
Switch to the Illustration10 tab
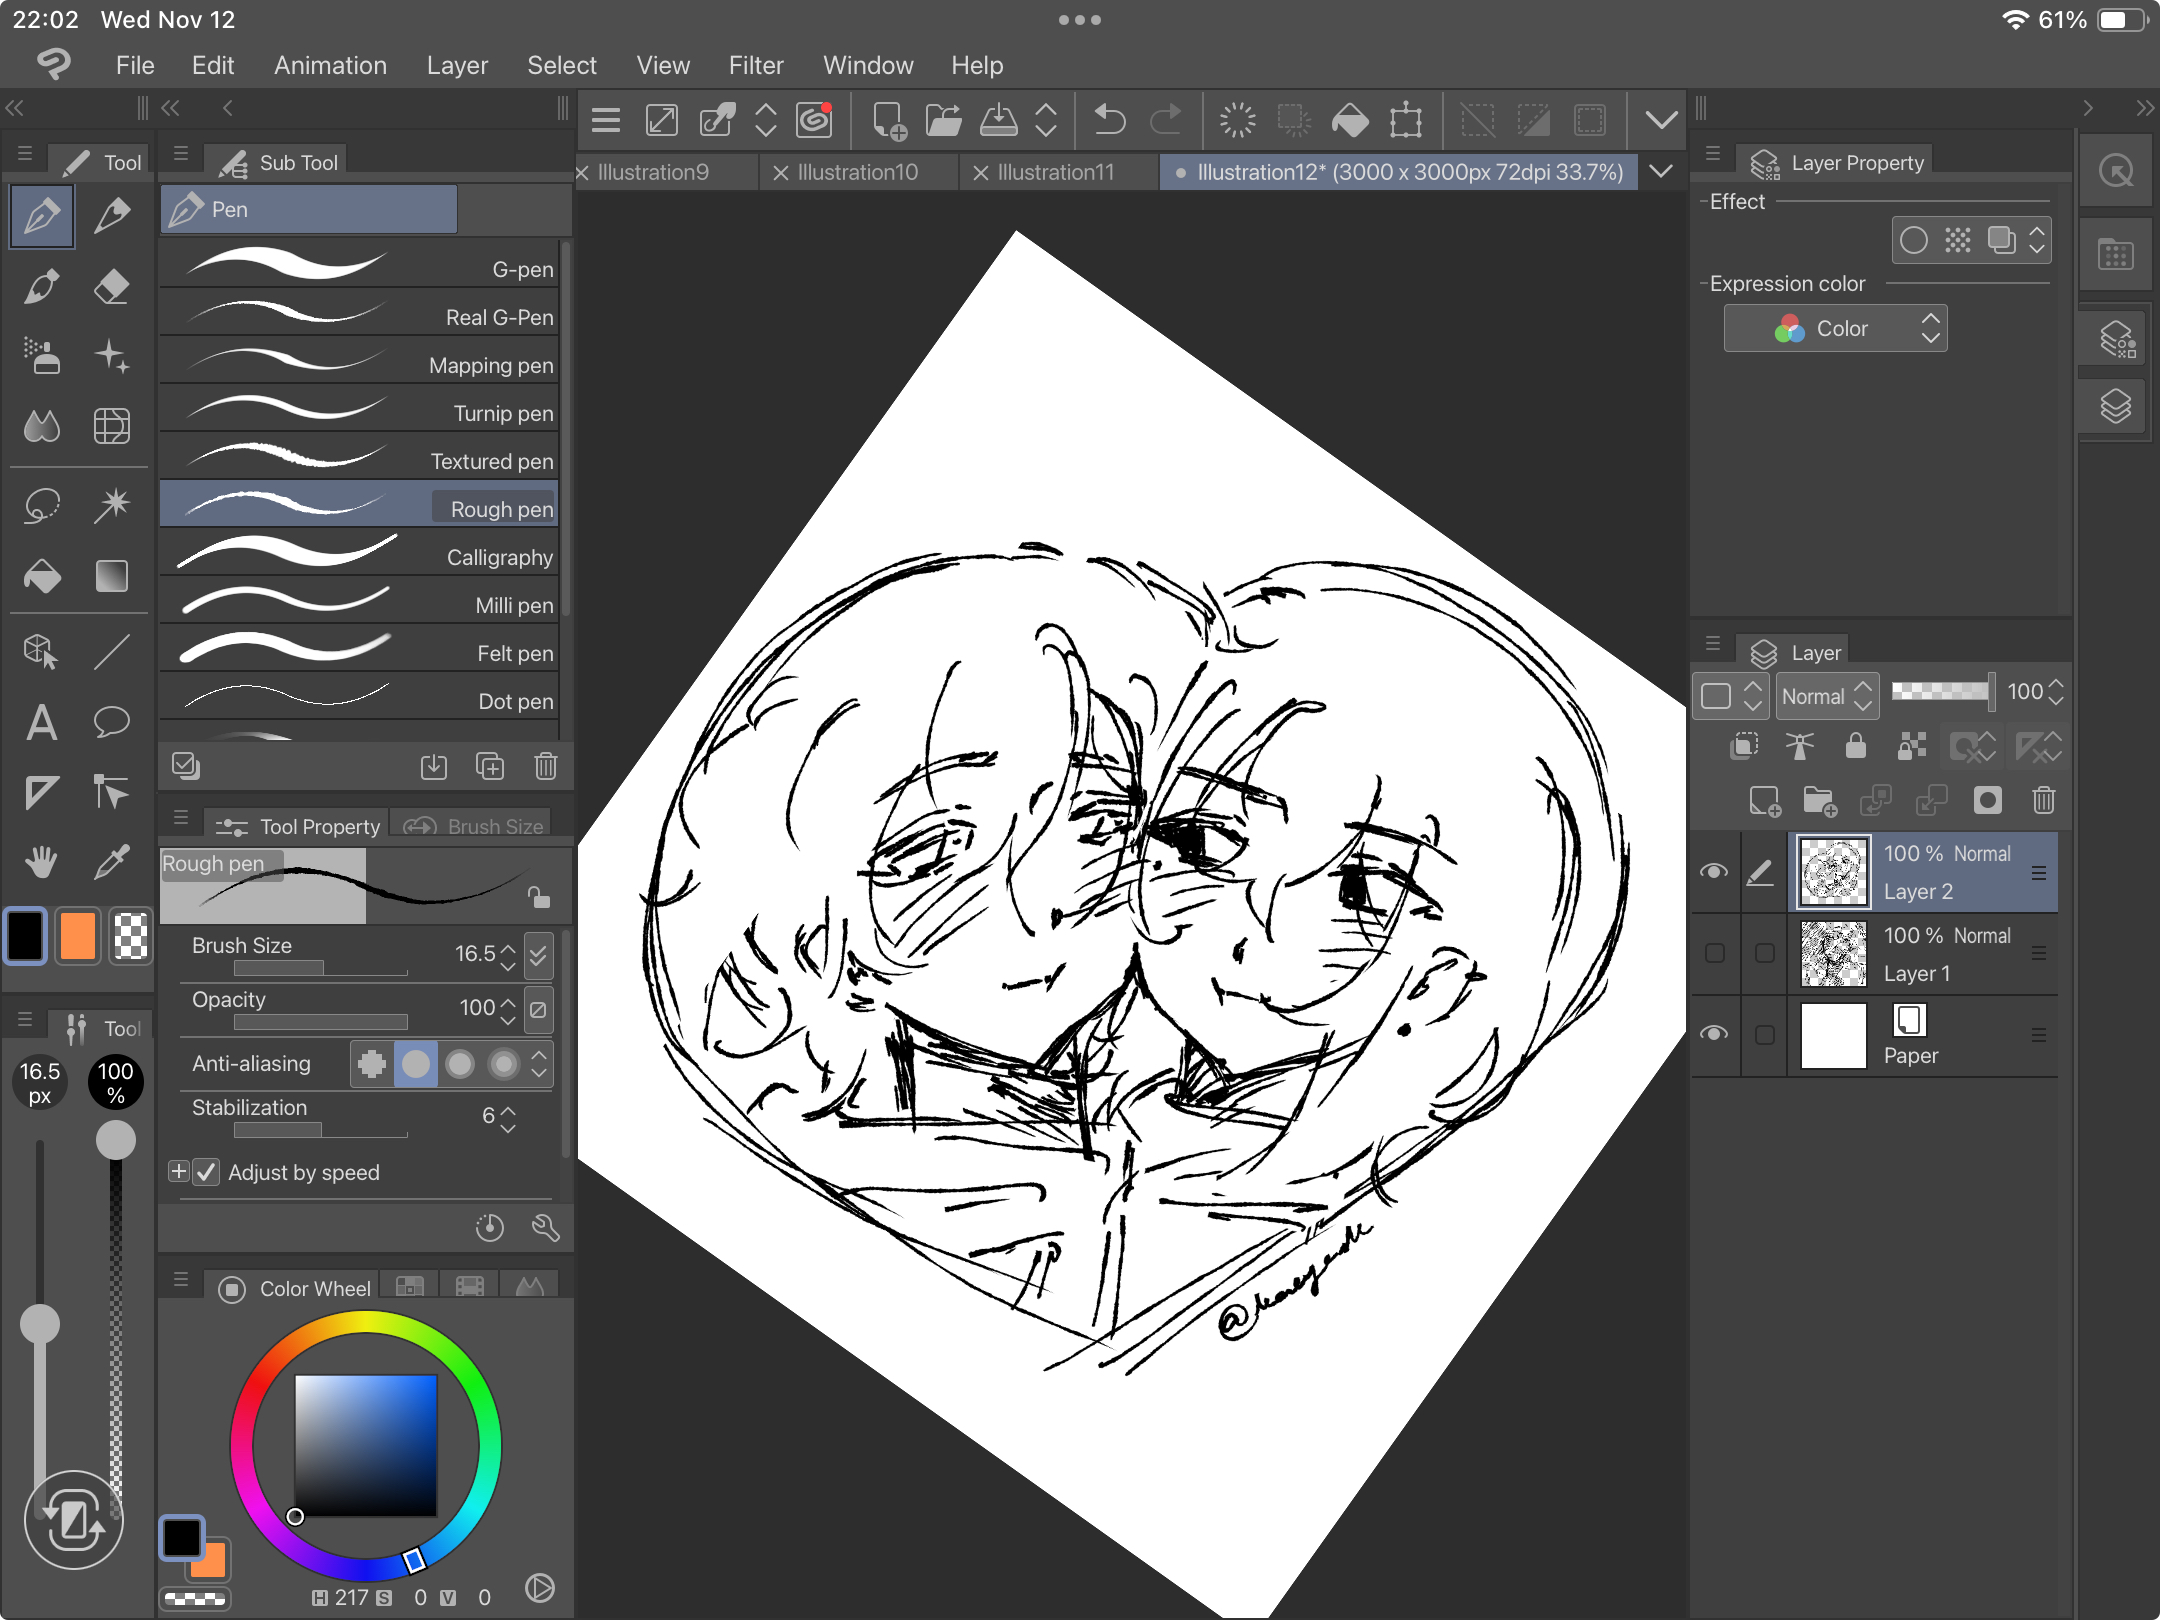pyautogui.click(x=857, y=172)
